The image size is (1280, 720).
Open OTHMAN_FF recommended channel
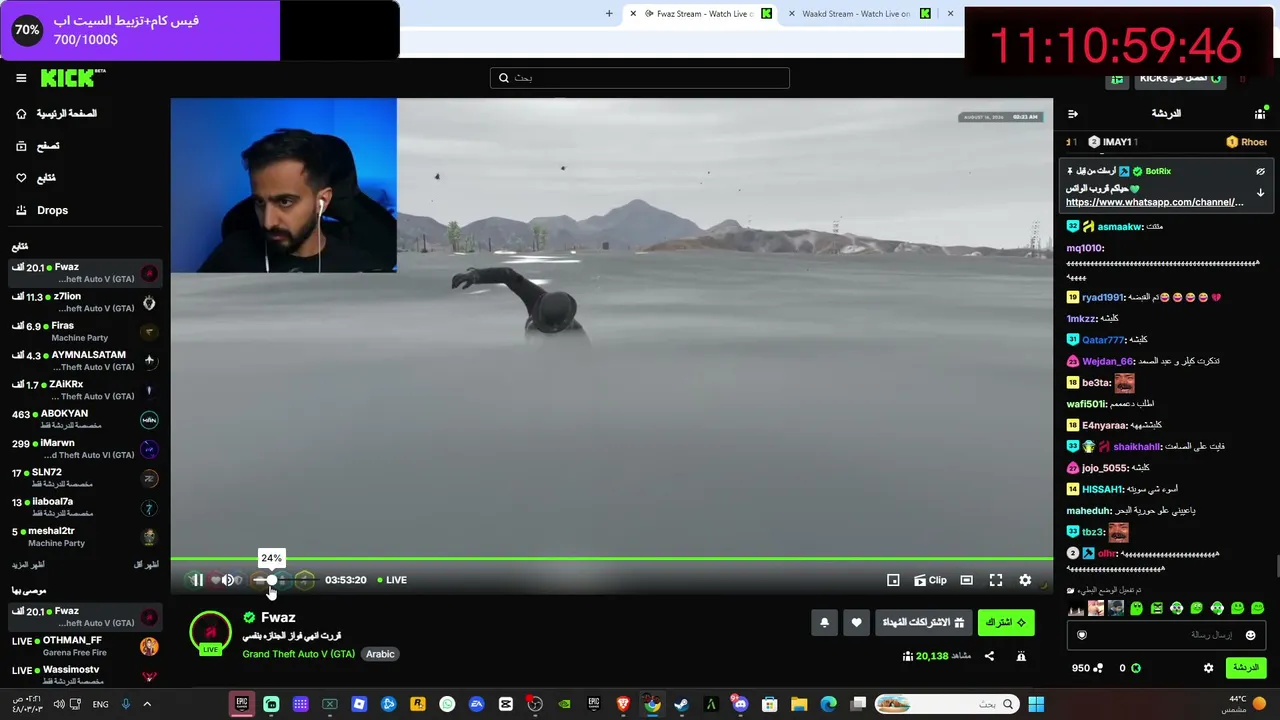85,646
